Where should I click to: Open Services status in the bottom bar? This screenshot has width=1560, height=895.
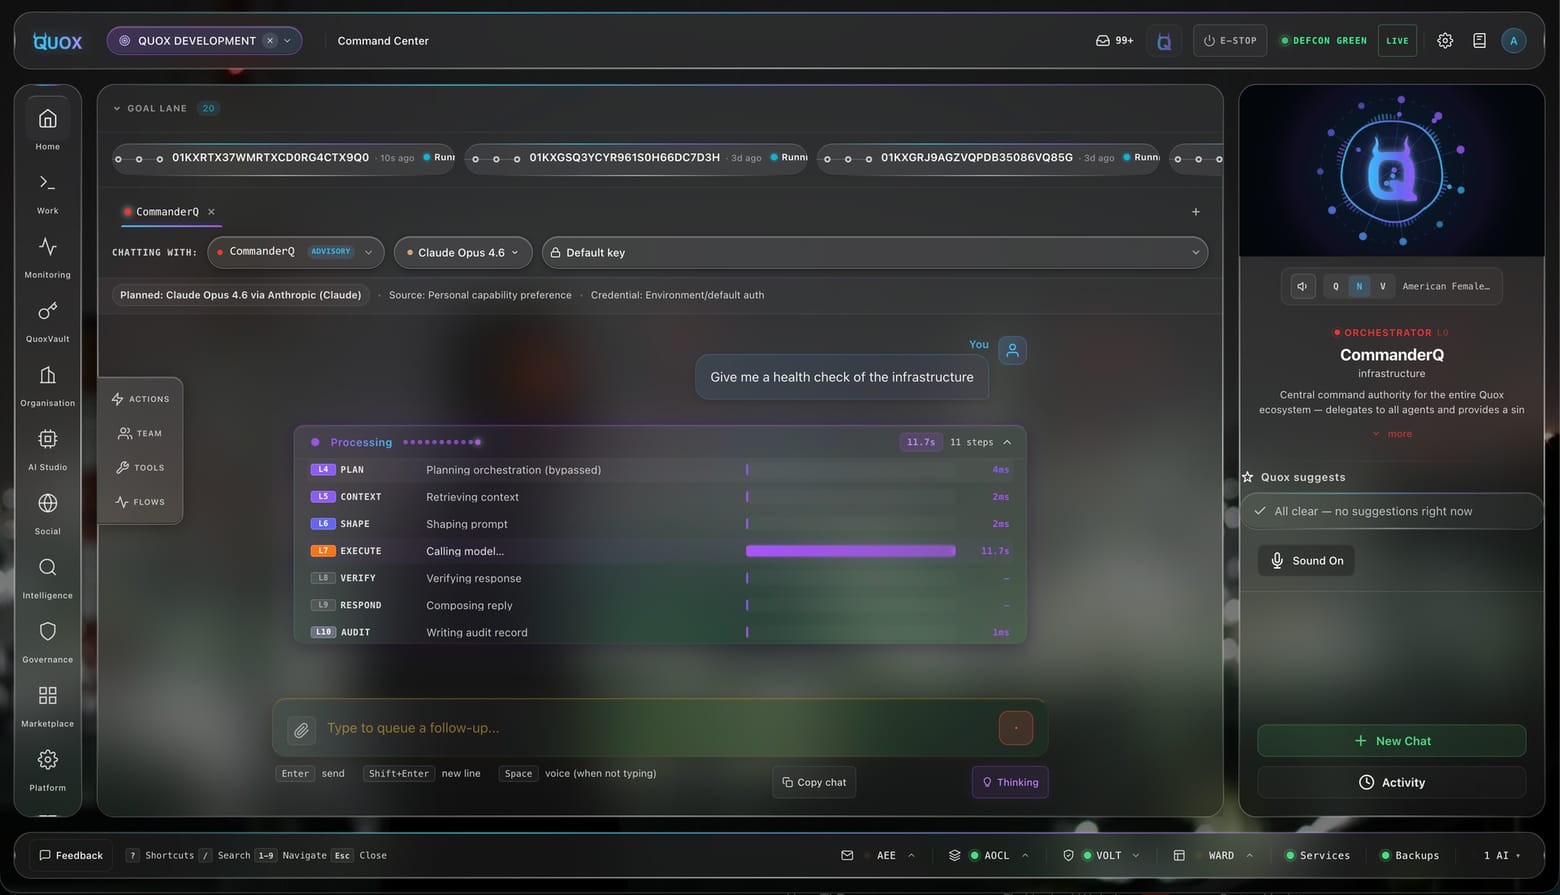pos(1317,856)
